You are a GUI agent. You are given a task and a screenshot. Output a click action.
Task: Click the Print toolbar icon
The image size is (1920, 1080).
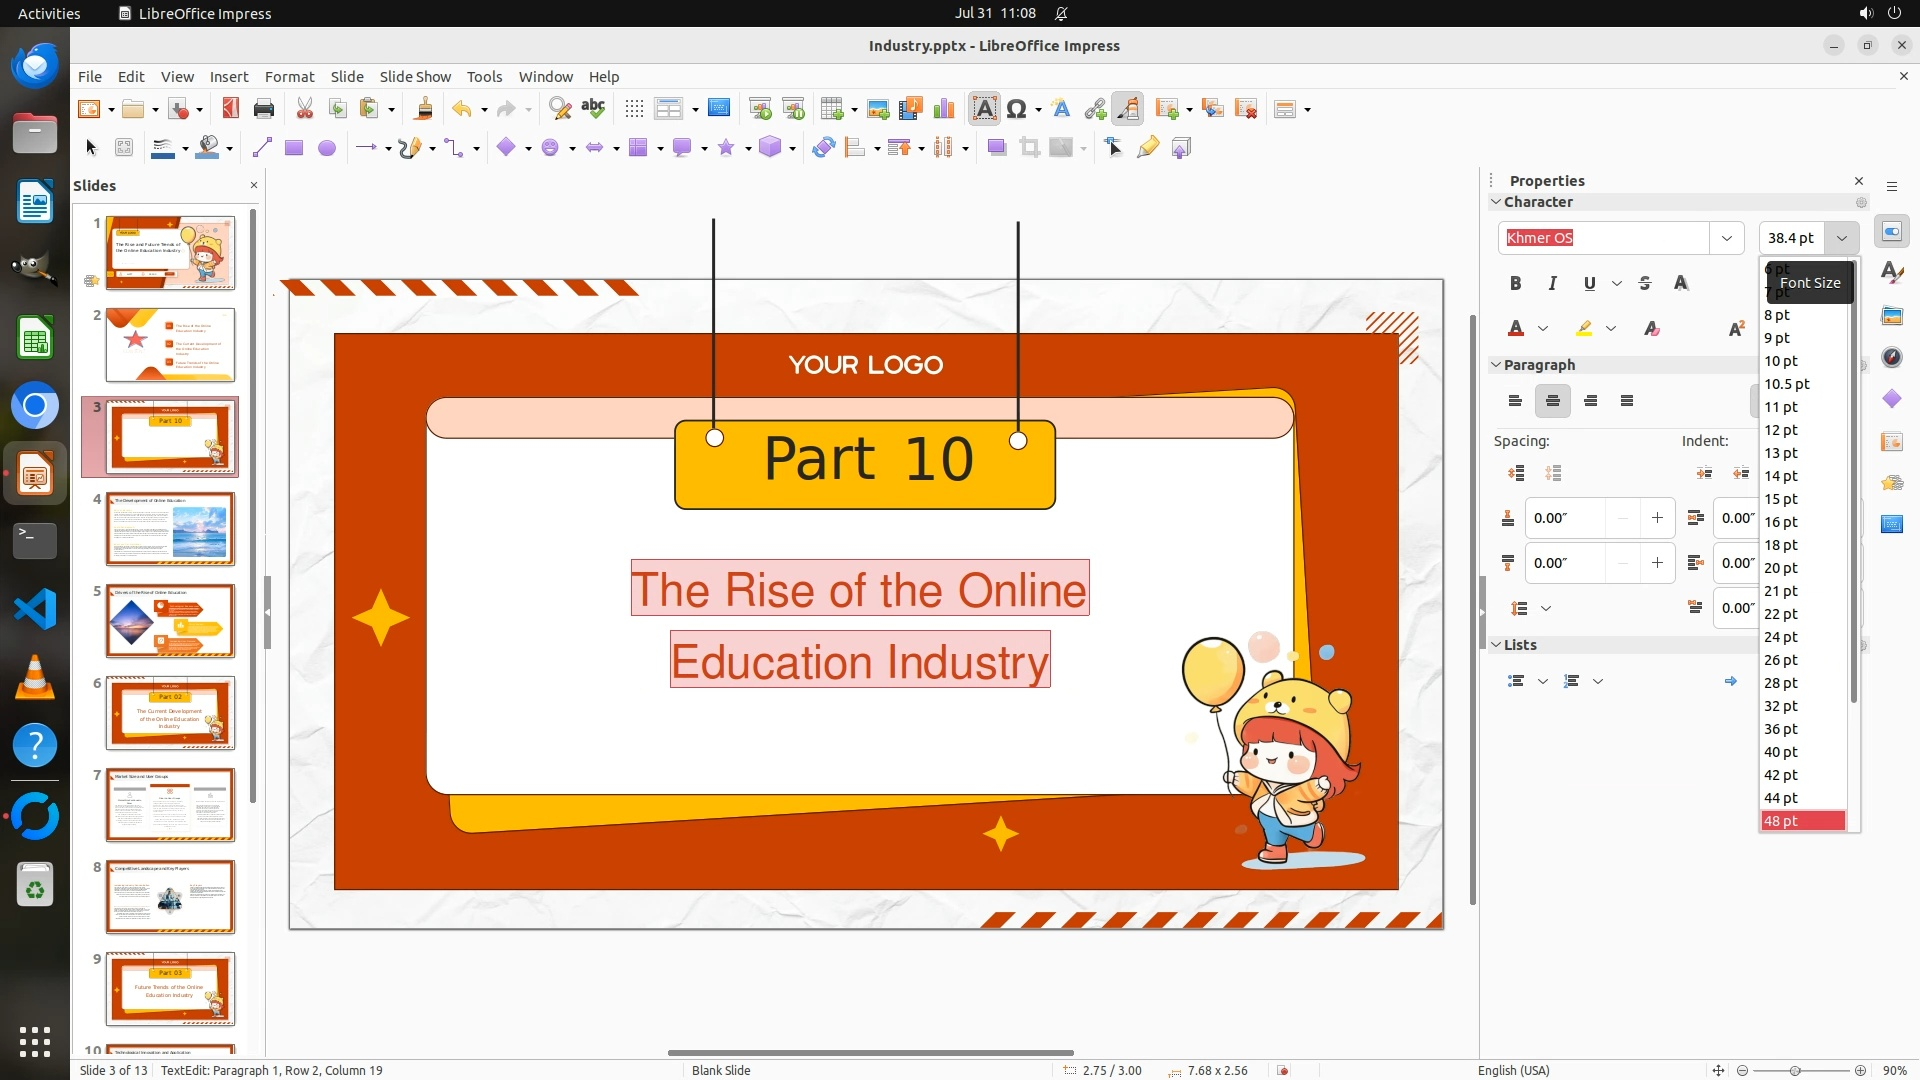point(264,109)
